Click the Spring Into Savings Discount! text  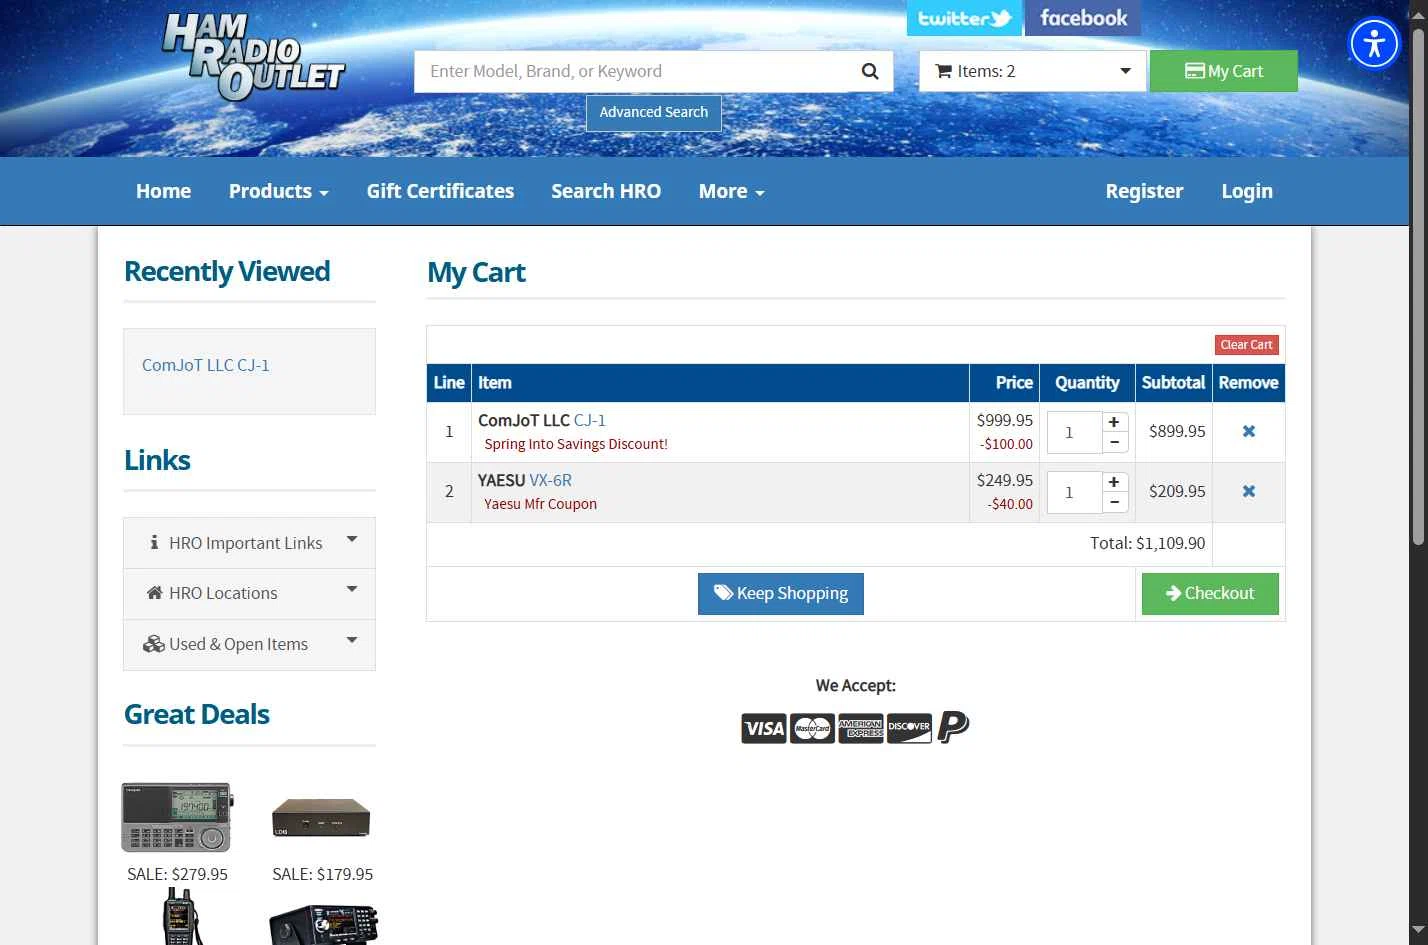click(x=576, y=444)
